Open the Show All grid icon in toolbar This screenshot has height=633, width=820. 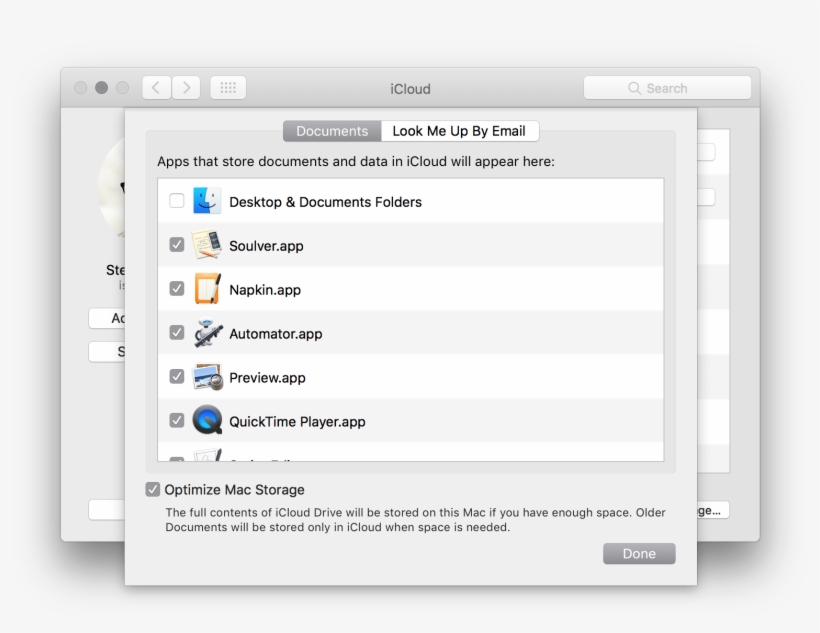(228, 87)
